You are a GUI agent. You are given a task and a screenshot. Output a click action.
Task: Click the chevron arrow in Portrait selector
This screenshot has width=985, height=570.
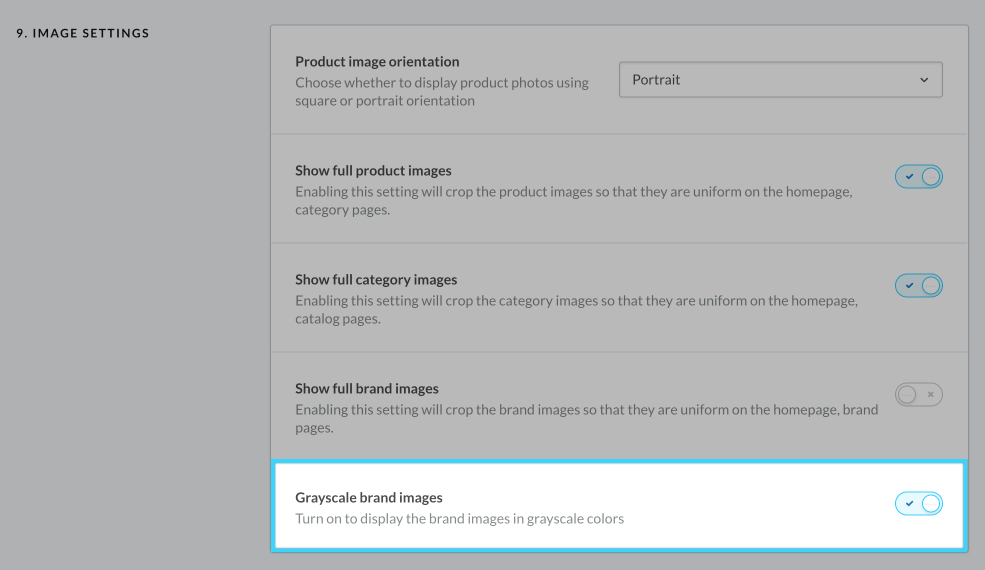click(x=923, y=80)
